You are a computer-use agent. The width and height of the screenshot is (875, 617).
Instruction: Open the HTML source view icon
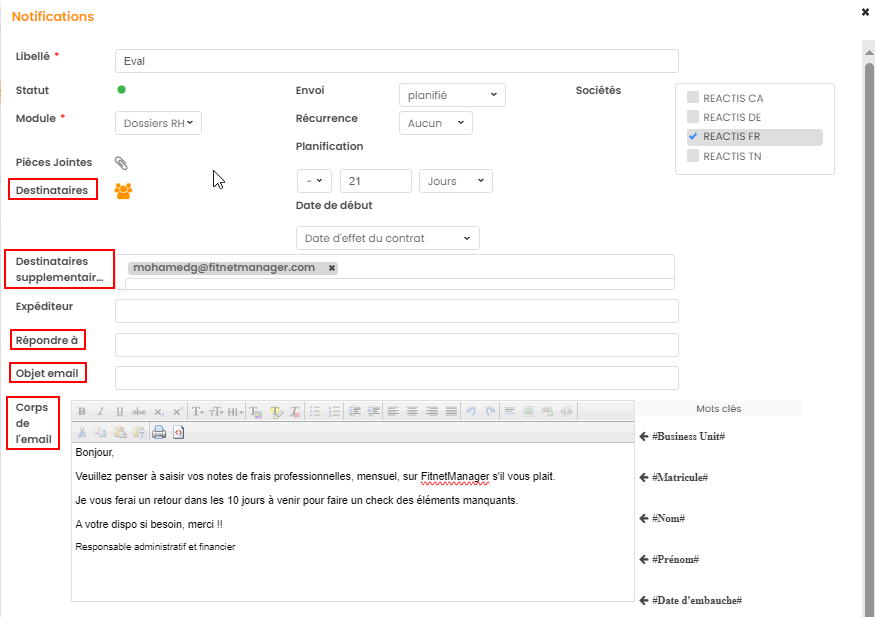(178, 433)
